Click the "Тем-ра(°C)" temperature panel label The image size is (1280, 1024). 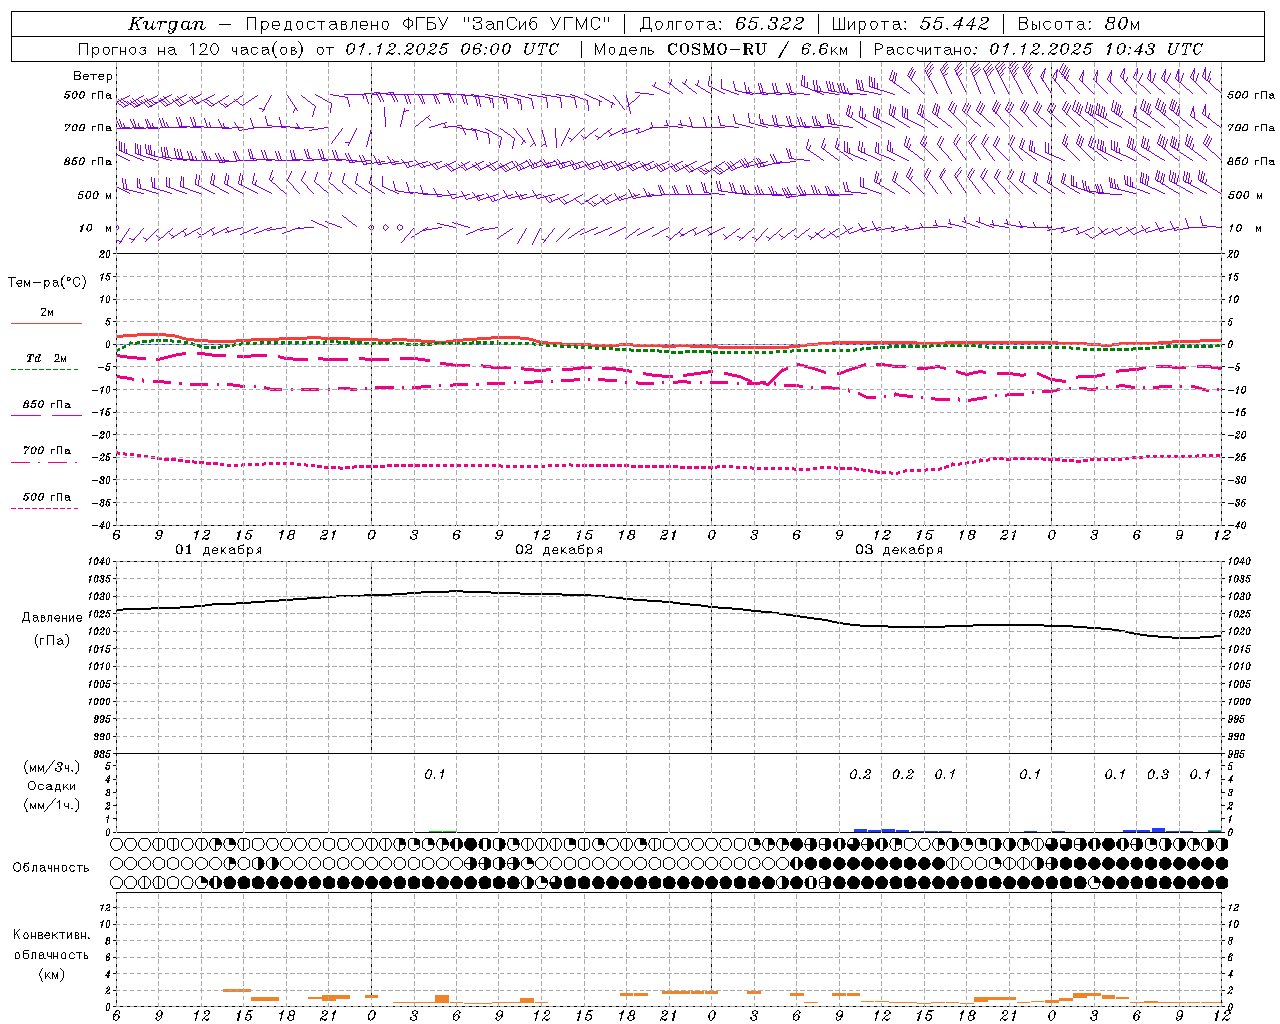47,283
